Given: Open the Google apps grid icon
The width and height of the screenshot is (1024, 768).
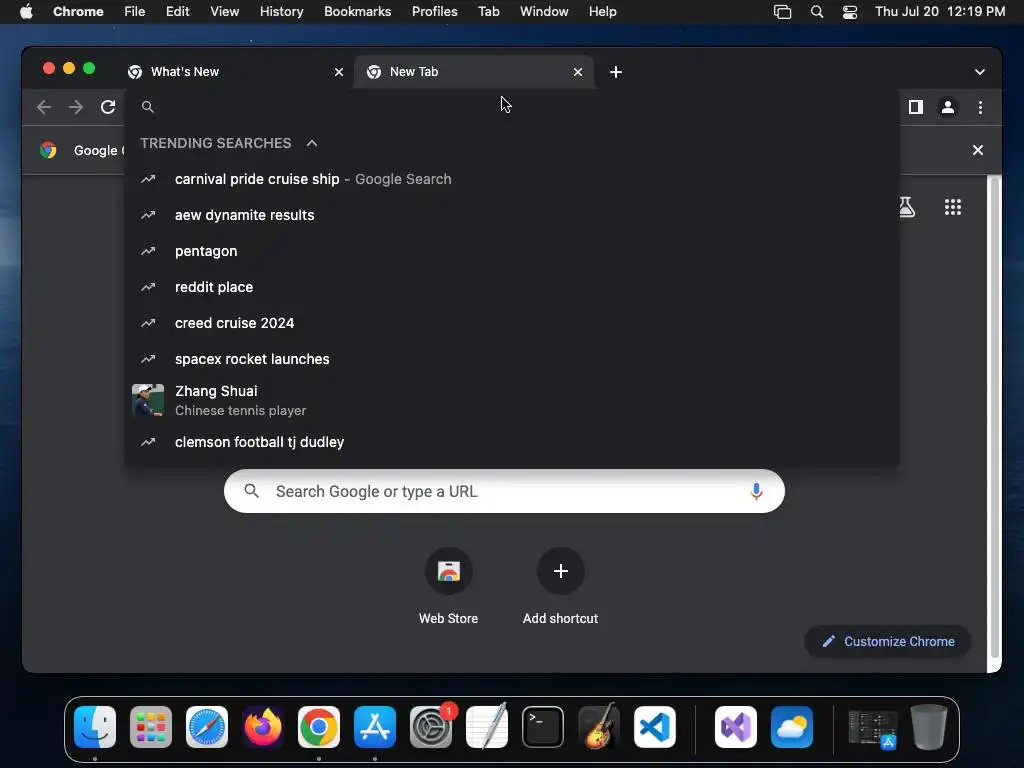Looking at the screenshot, I should (953, 207).
